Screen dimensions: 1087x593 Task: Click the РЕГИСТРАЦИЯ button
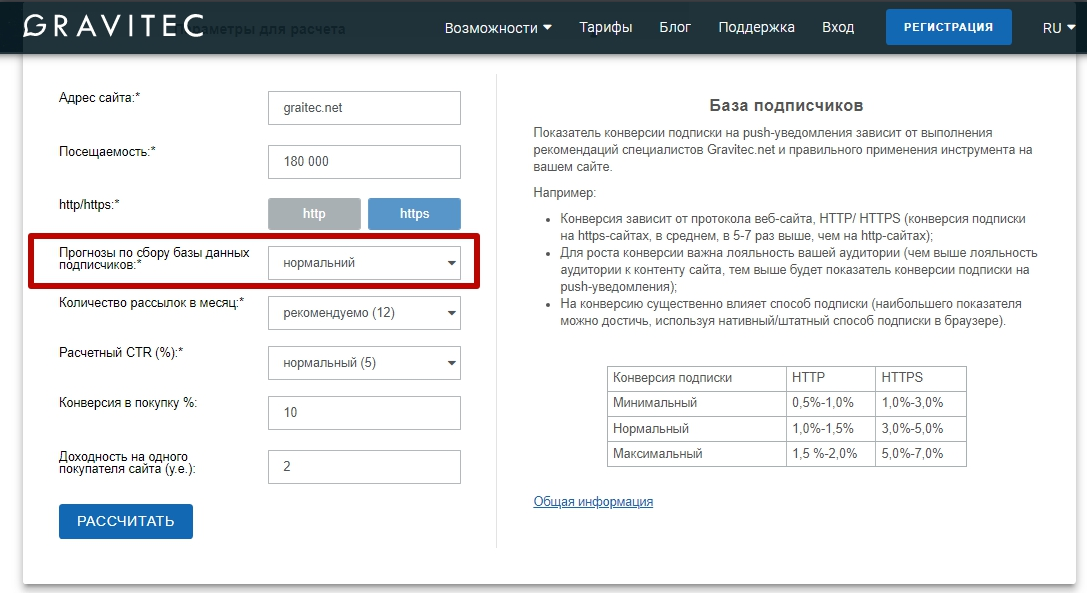click(x=948, y=27)
